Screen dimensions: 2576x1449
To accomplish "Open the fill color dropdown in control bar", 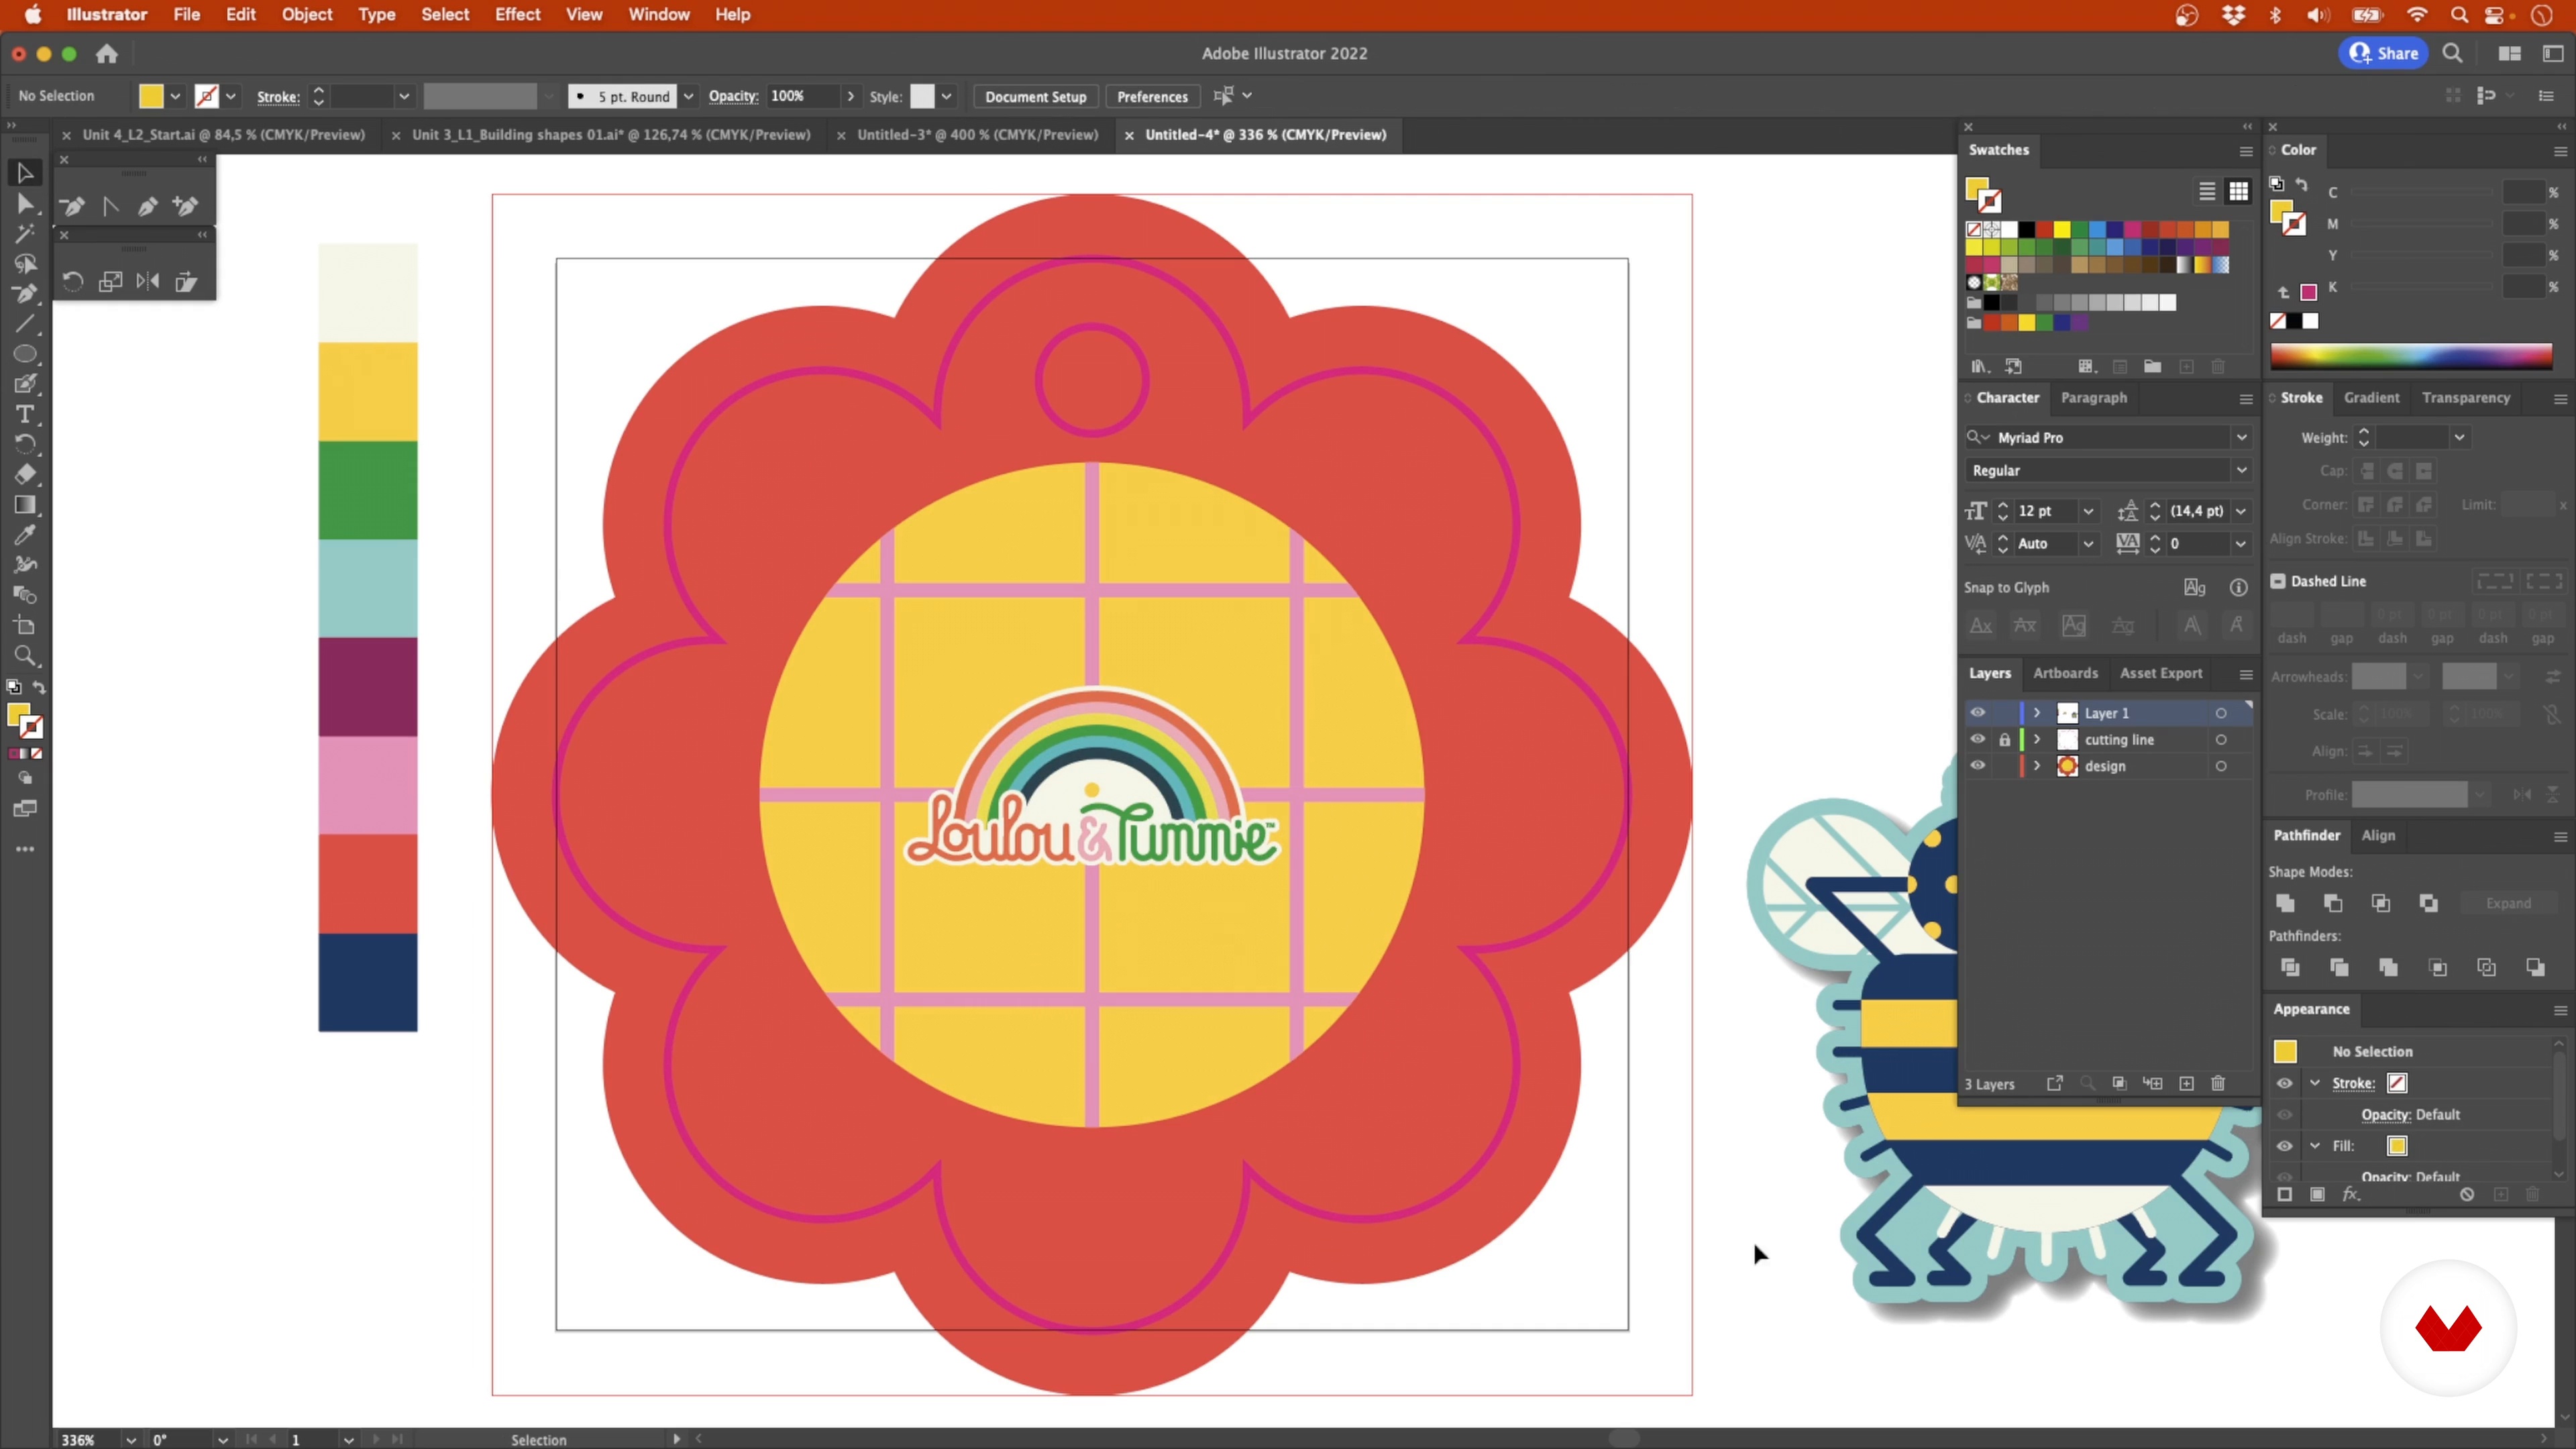I will point(175,96).
